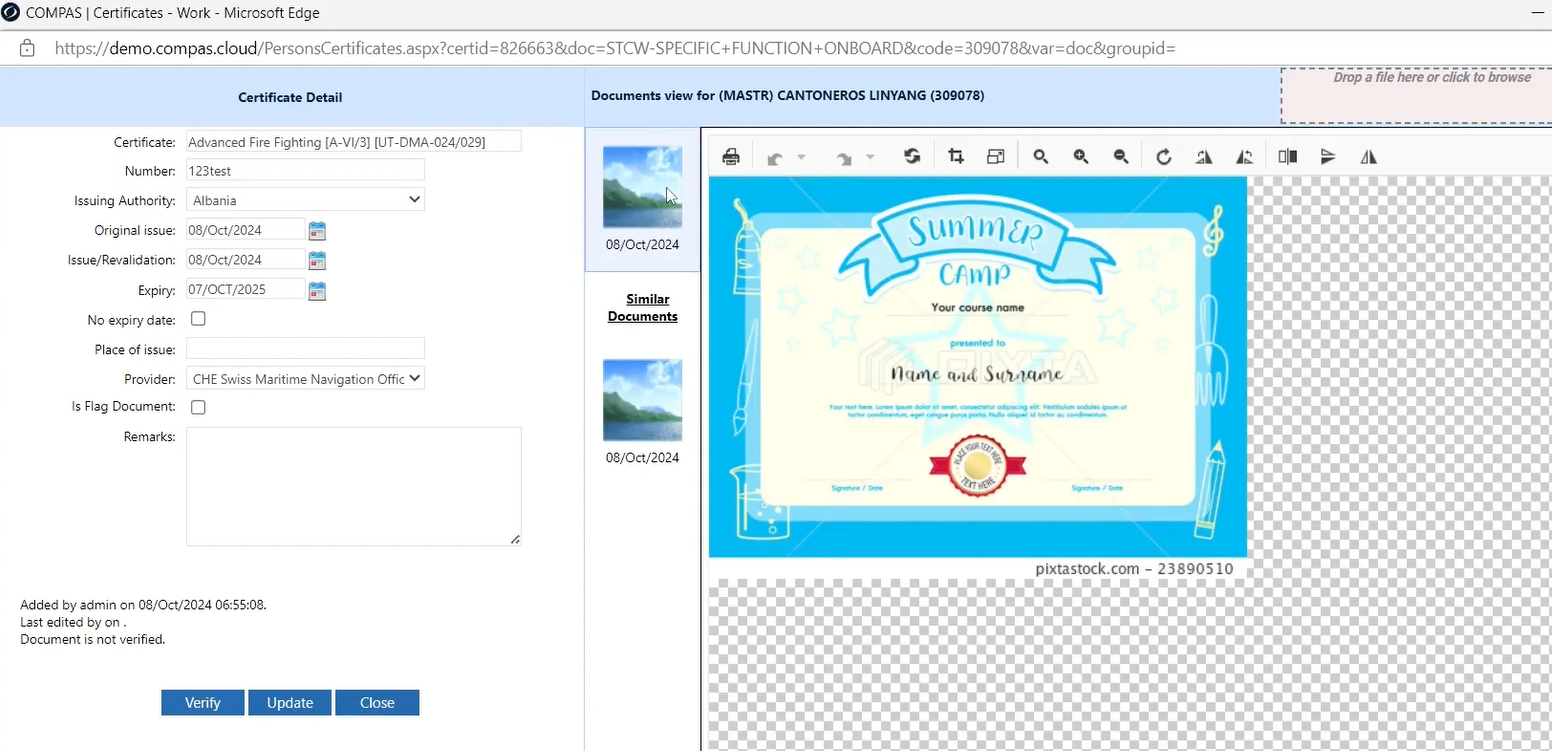
Task: Open calendar for Original issue date
Action: tap(317, 231)
